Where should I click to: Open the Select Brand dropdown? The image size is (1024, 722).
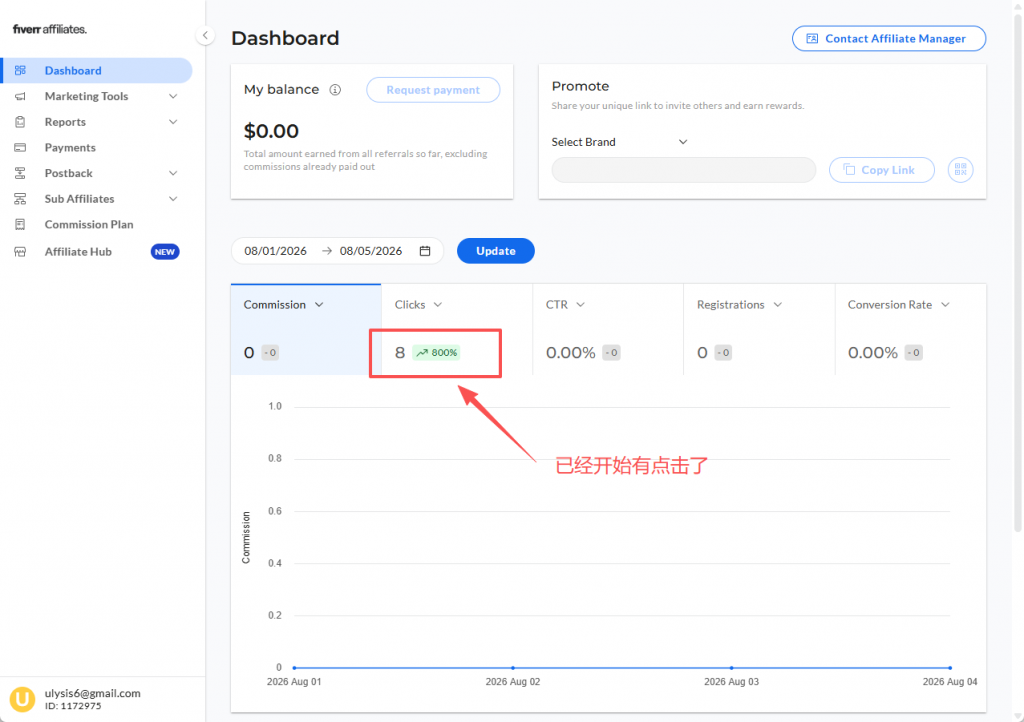(x=619, y=142)
